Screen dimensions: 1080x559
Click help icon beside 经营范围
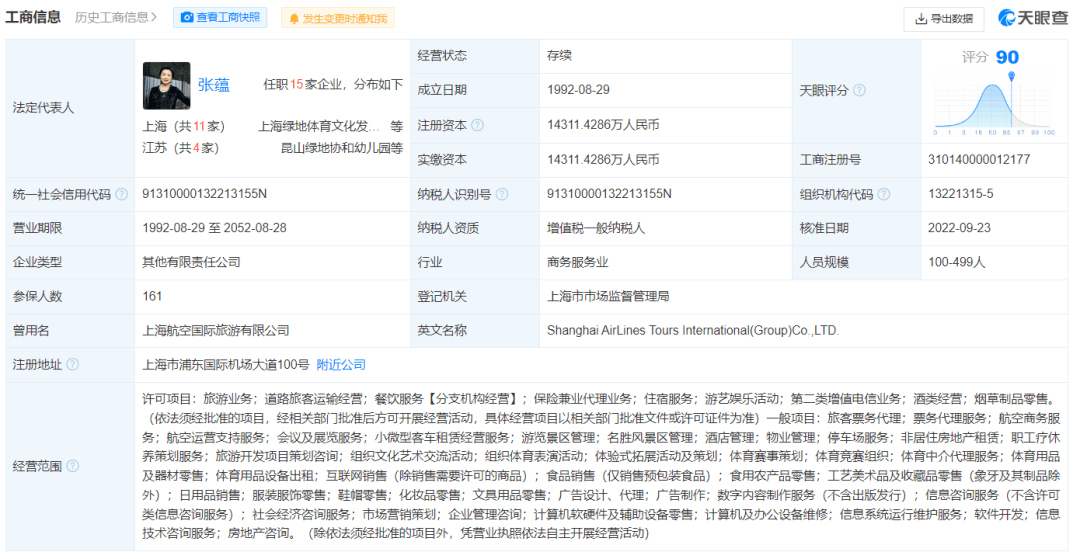(x=72, y=466)
